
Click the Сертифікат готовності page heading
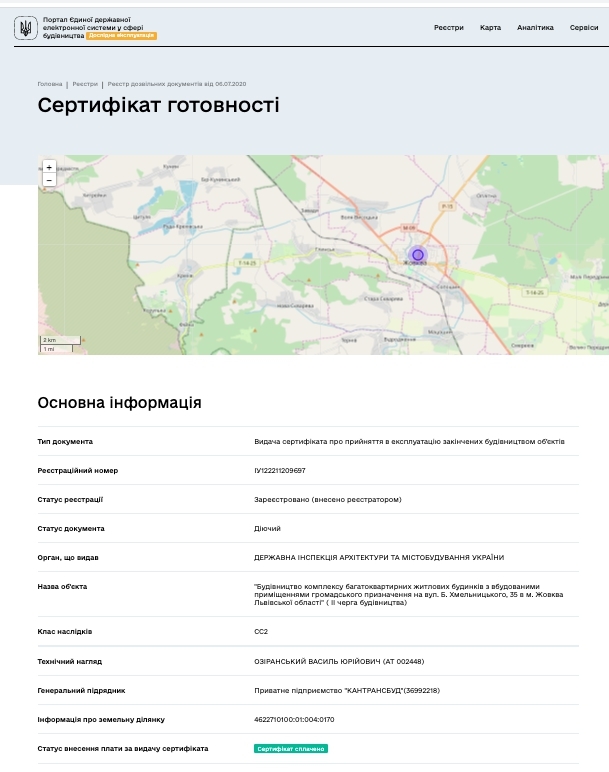[x=159, y=105]
